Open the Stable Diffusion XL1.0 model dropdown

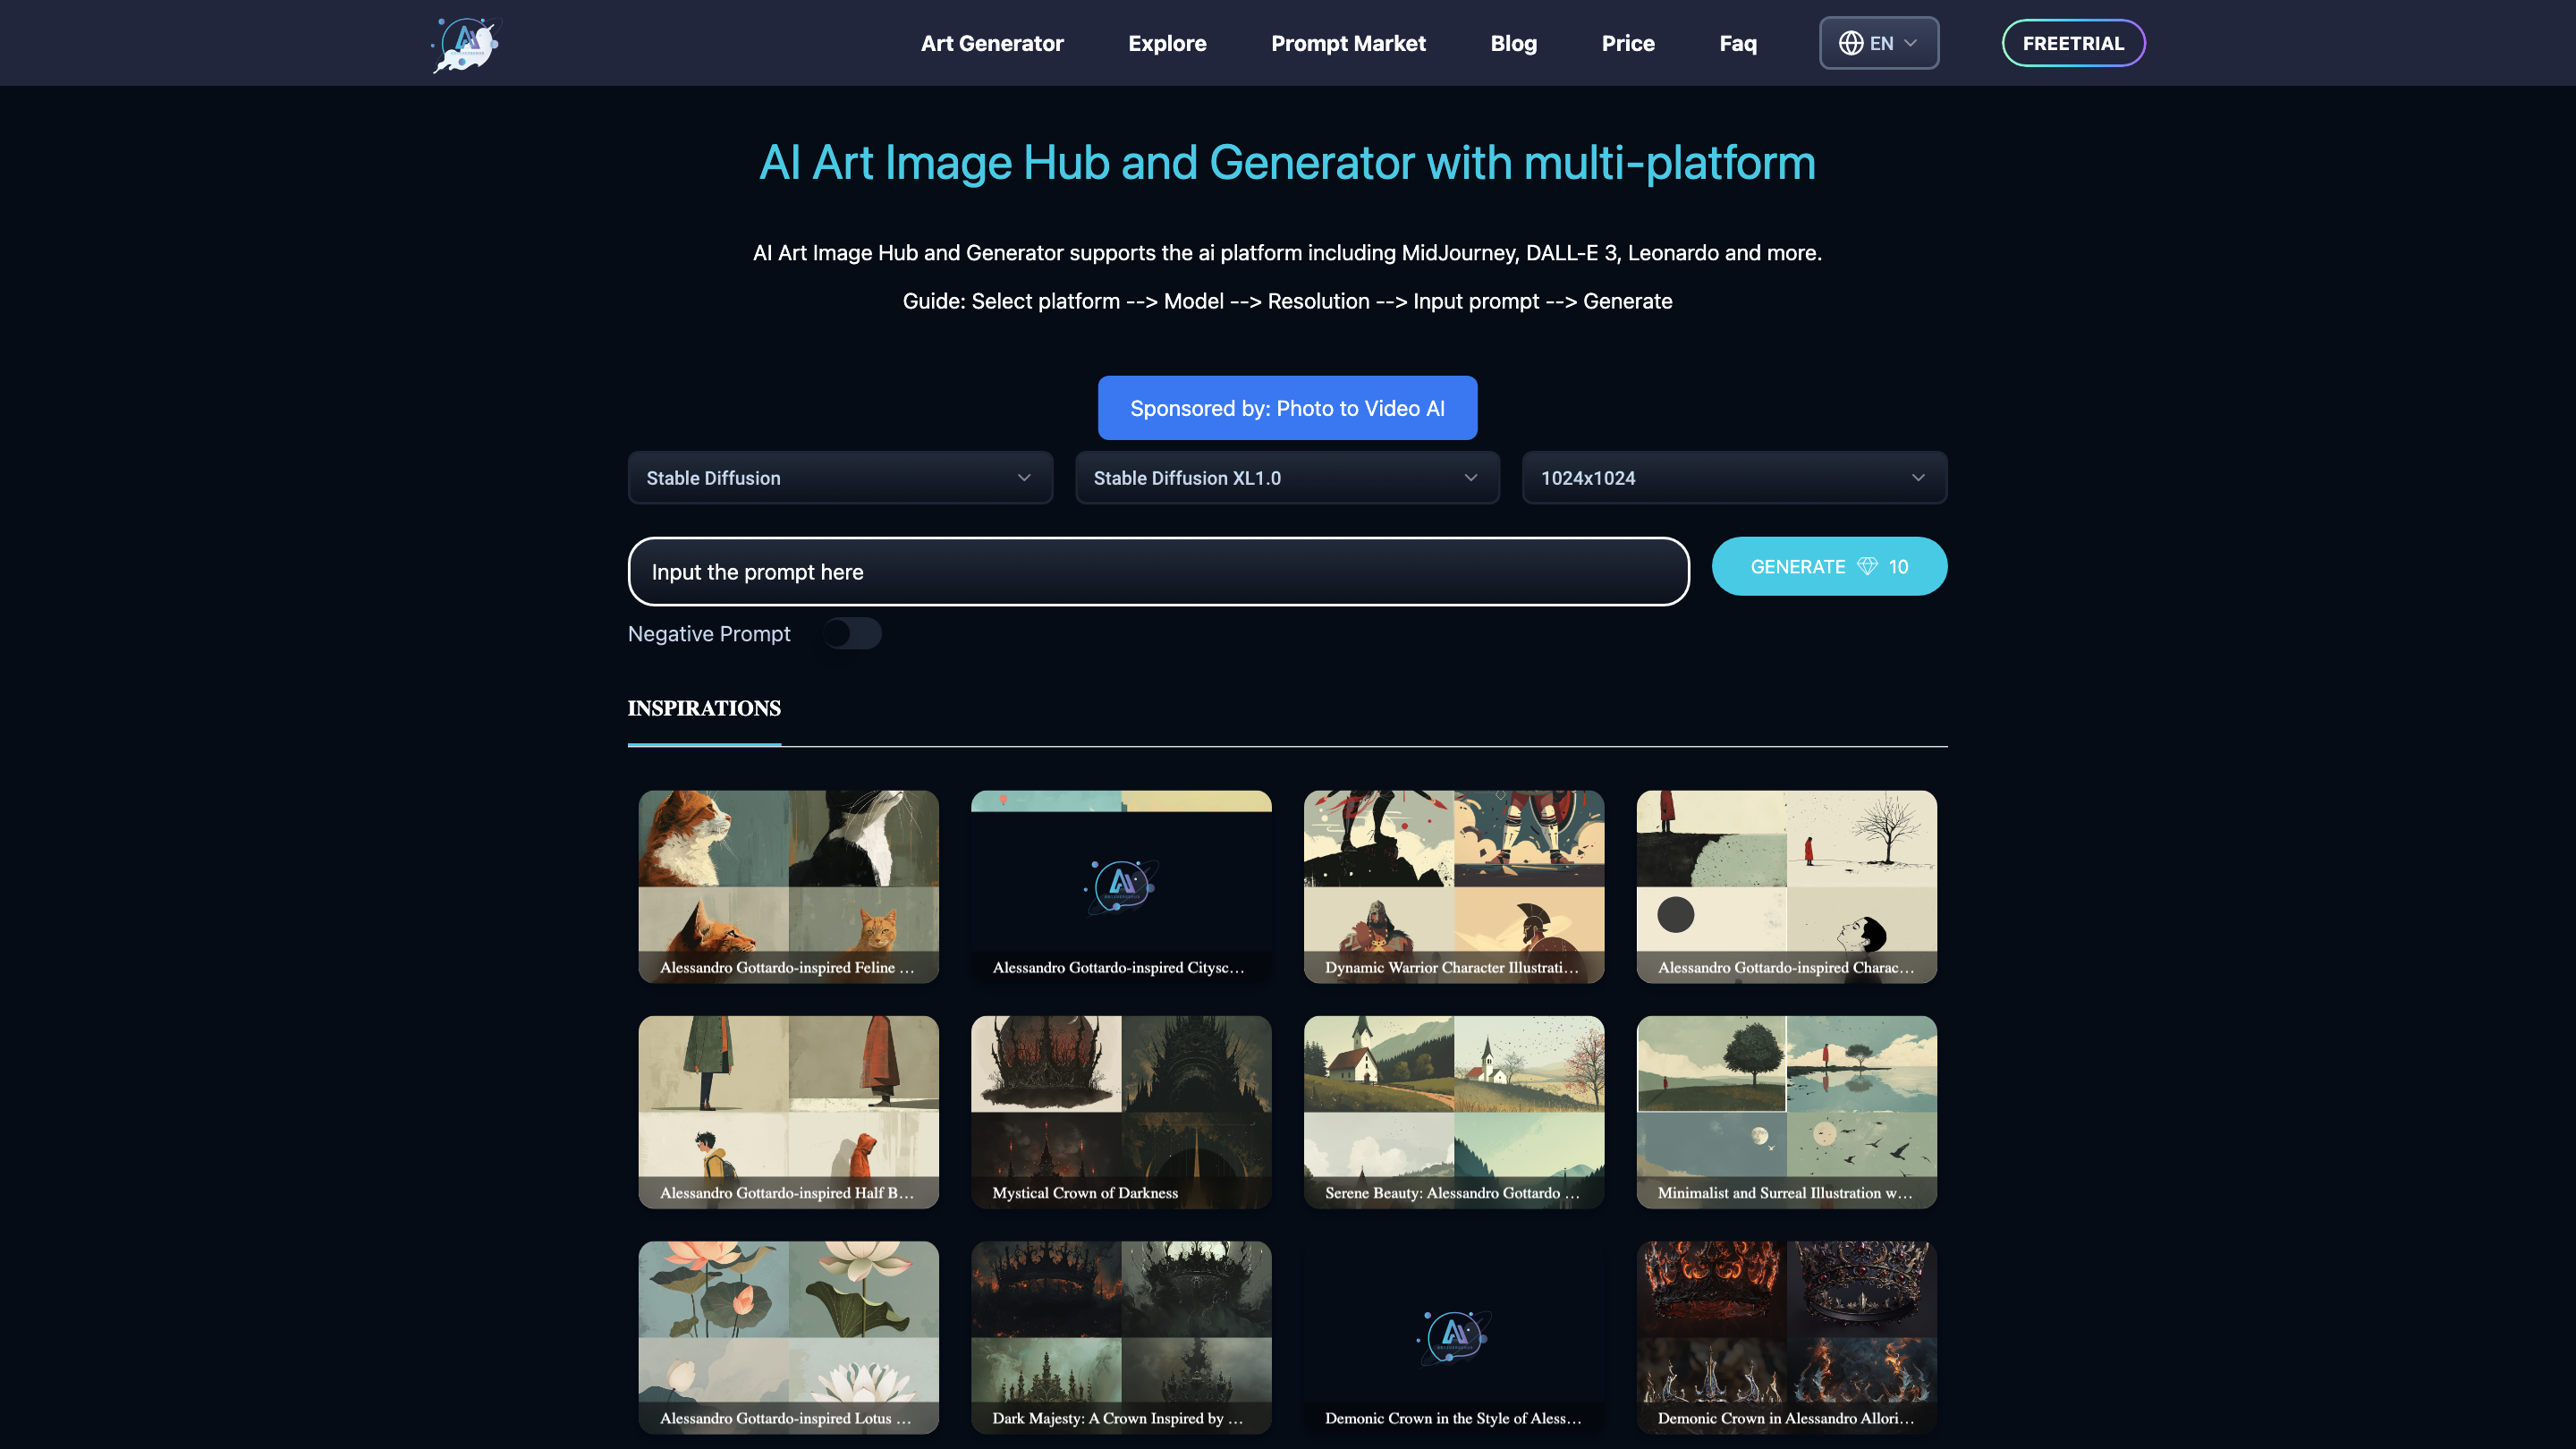[1287, 478]
